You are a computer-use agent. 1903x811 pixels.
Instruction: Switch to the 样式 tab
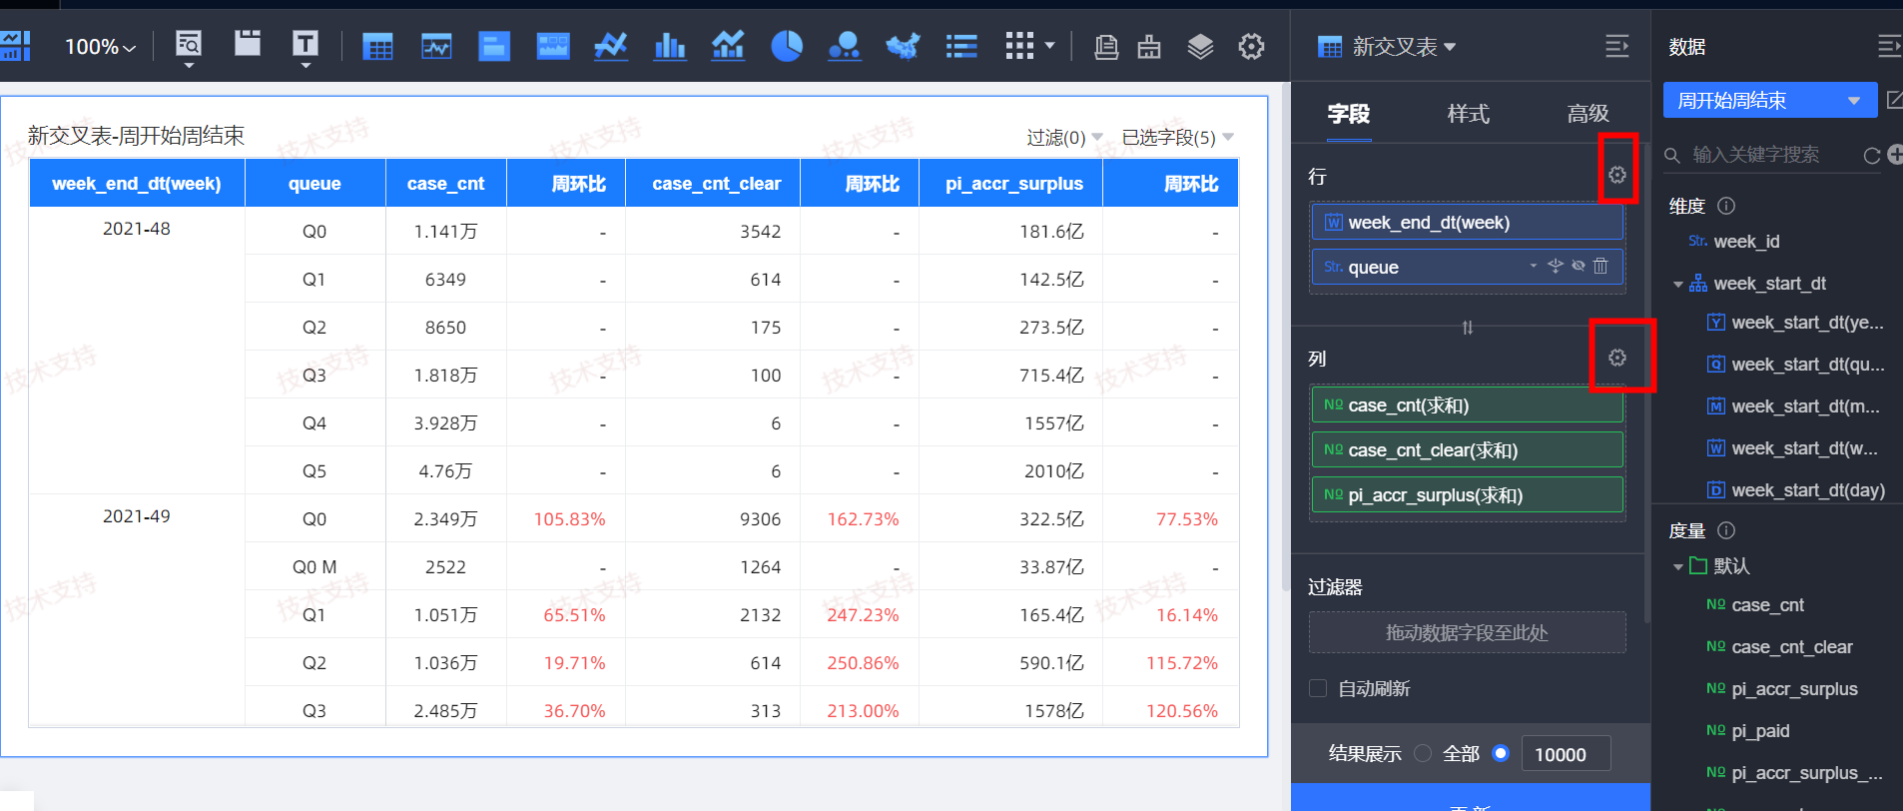point(1468,114)
